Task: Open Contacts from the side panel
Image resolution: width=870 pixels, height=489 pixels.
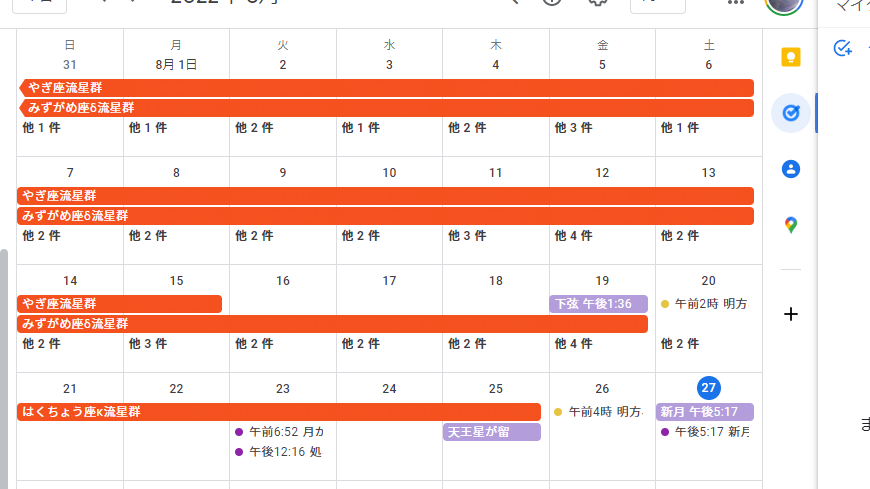Action: tap(791, 169)
